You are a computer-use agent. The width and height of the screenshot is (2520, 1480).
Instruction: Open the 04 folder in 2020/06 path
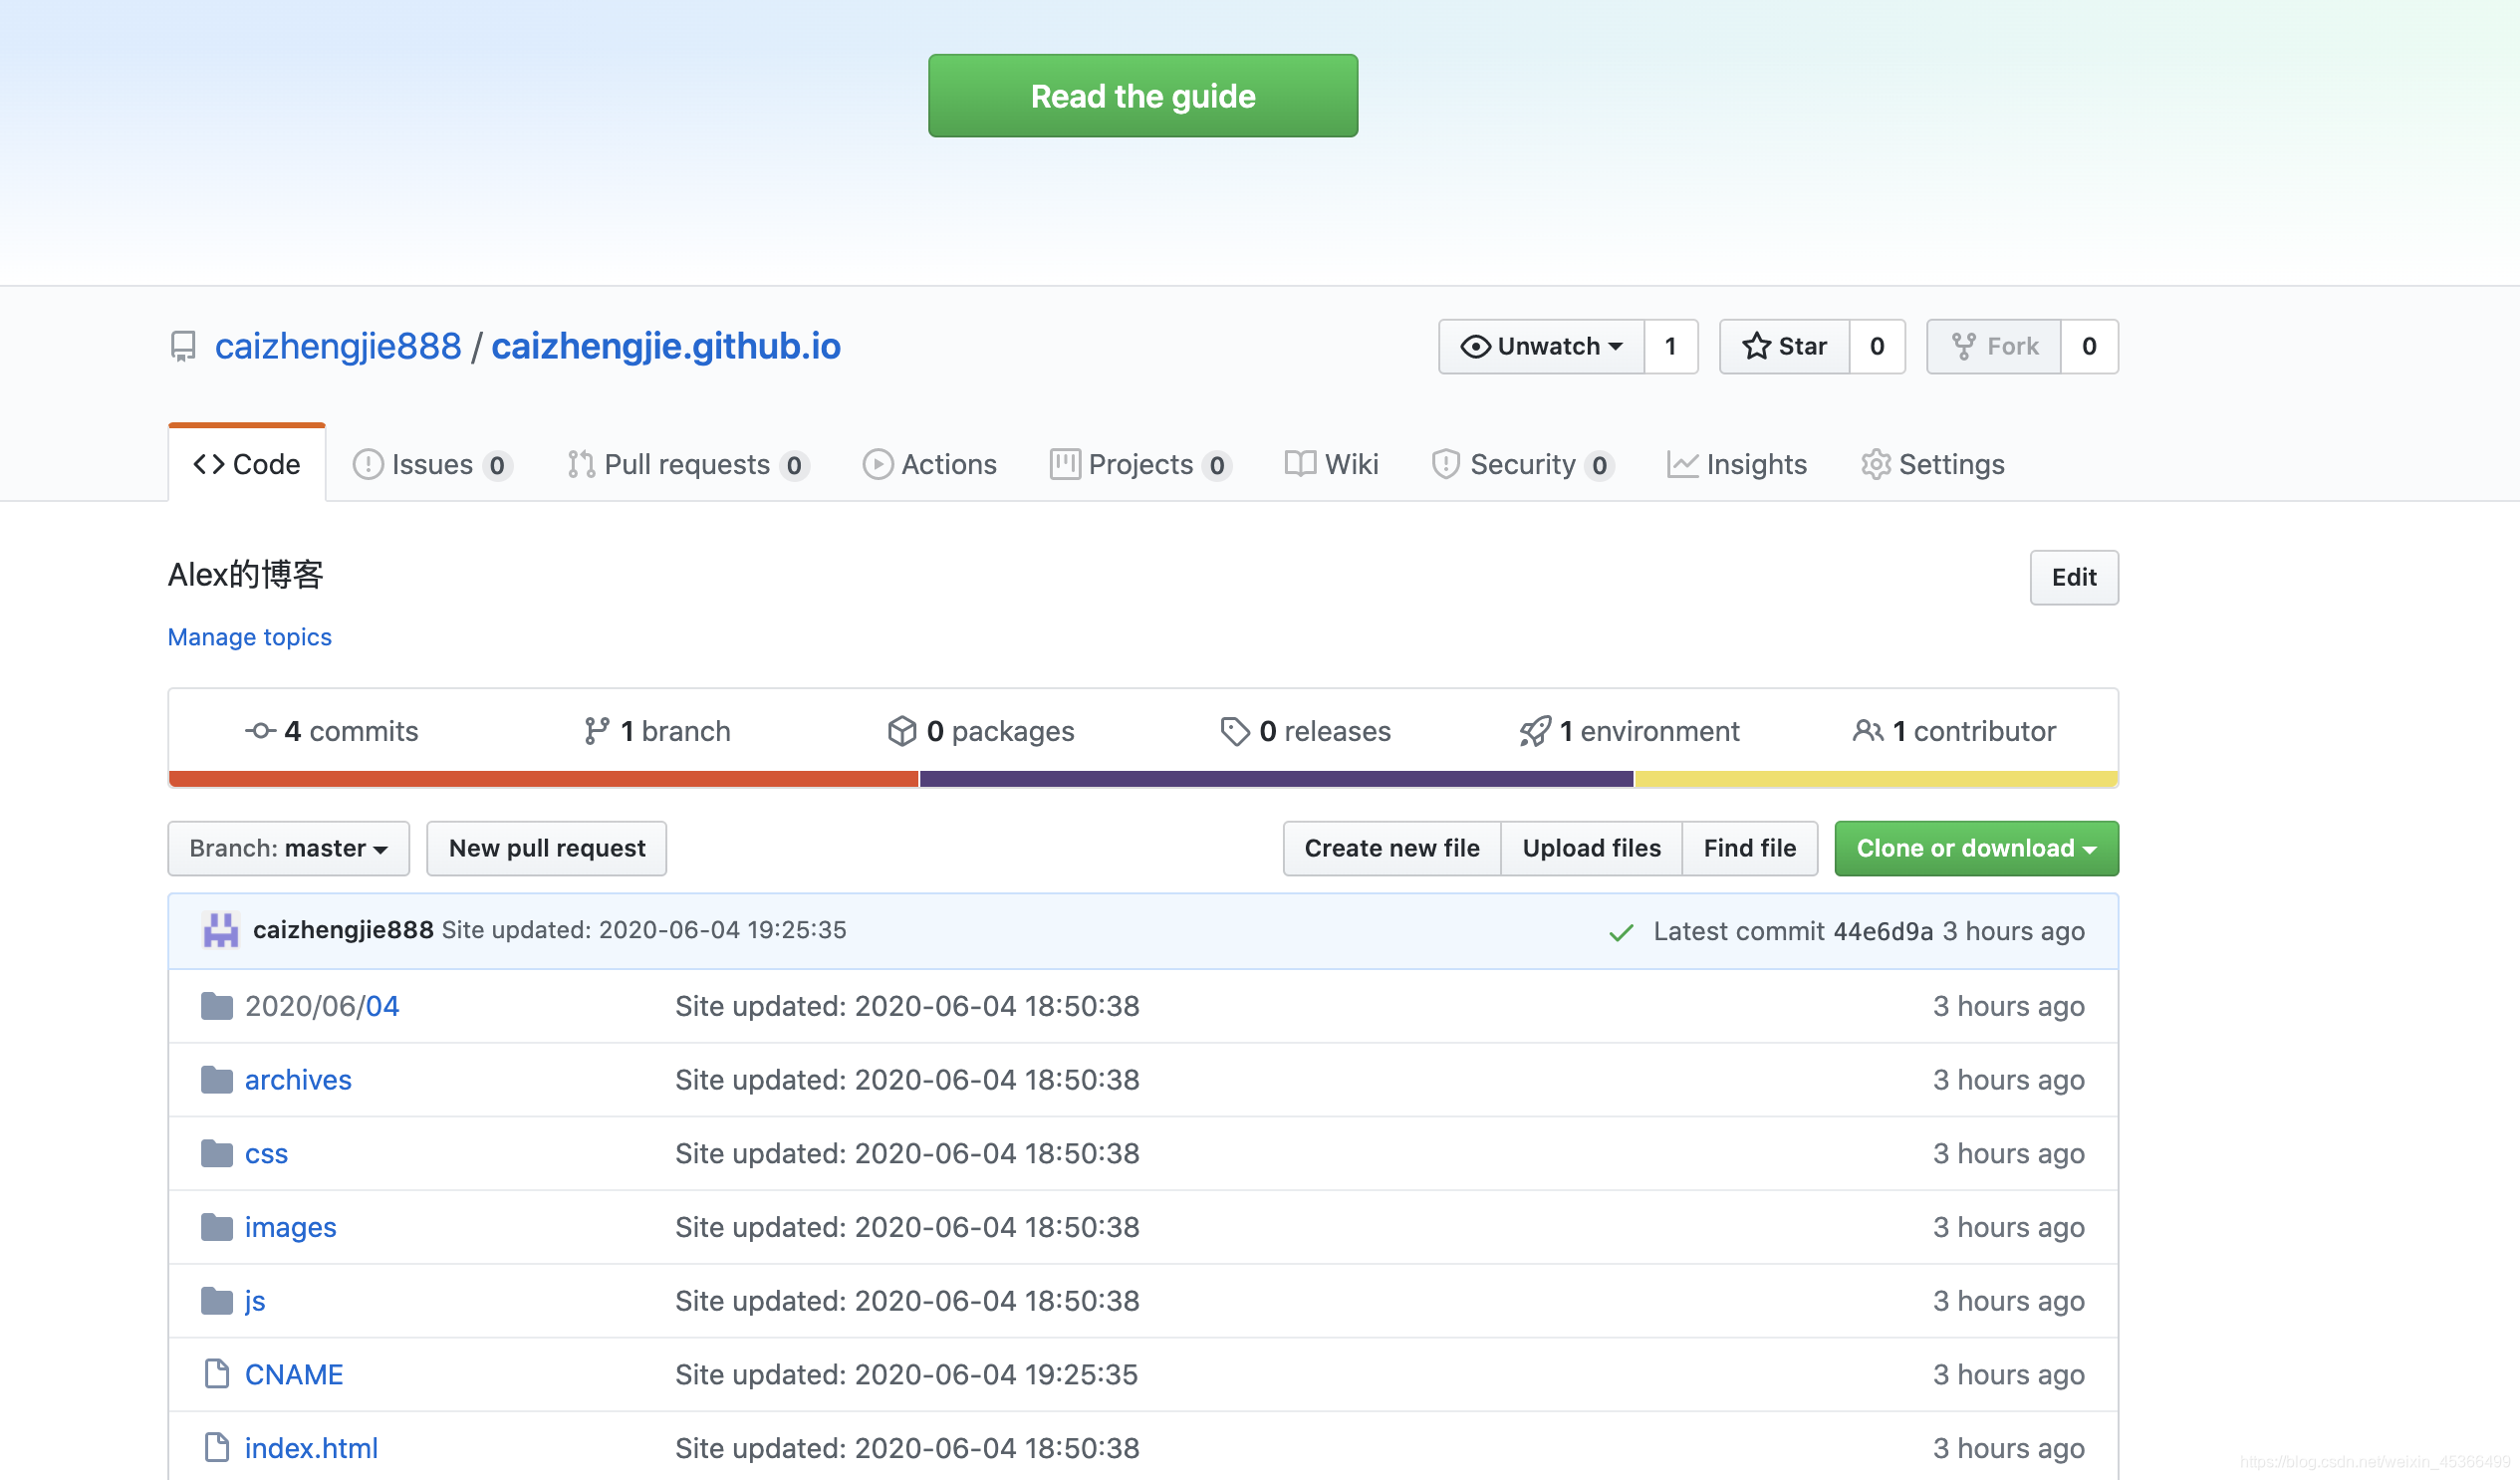point(382,1006)
